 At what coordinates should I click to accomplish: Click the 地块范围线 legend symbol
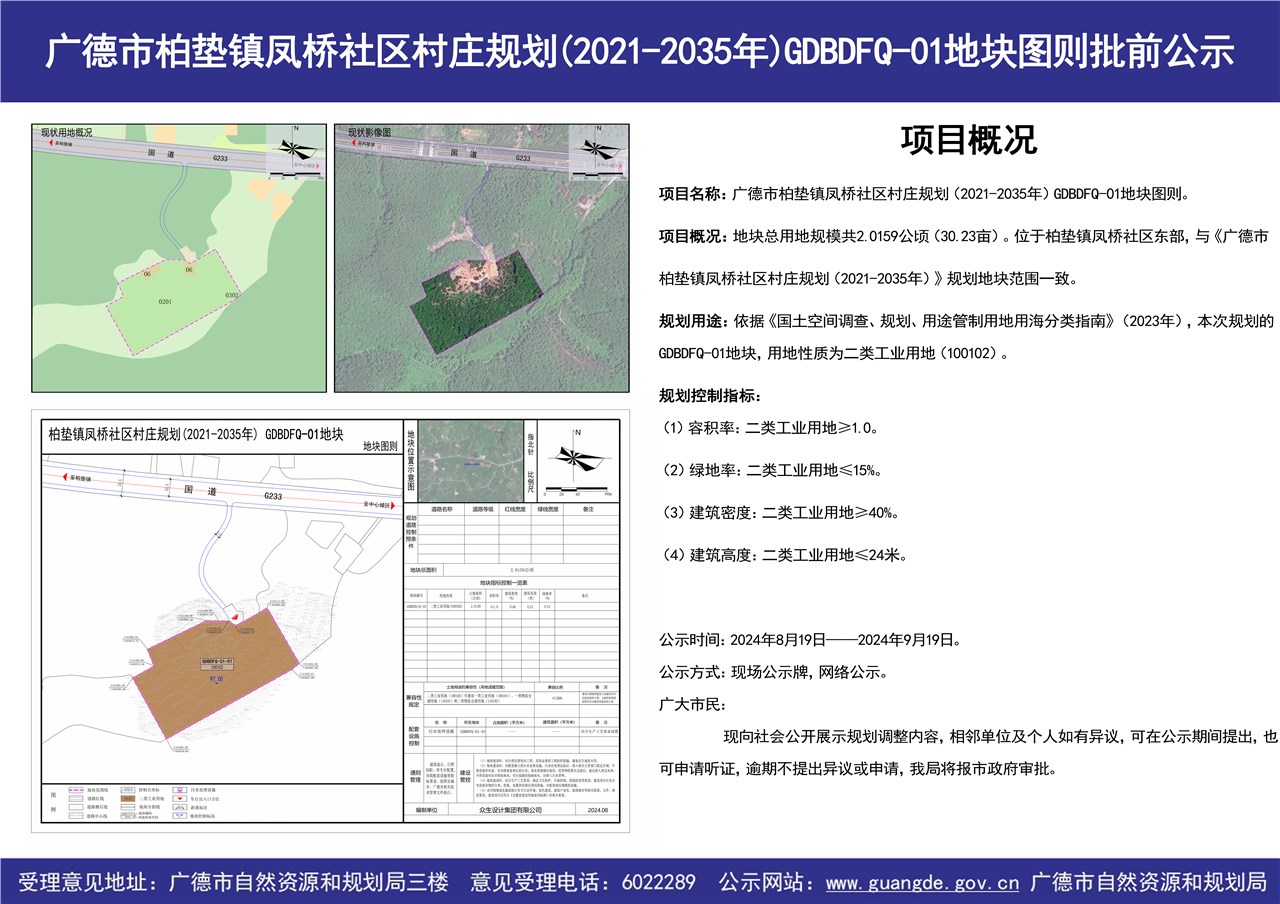click(x=76, y=790)
